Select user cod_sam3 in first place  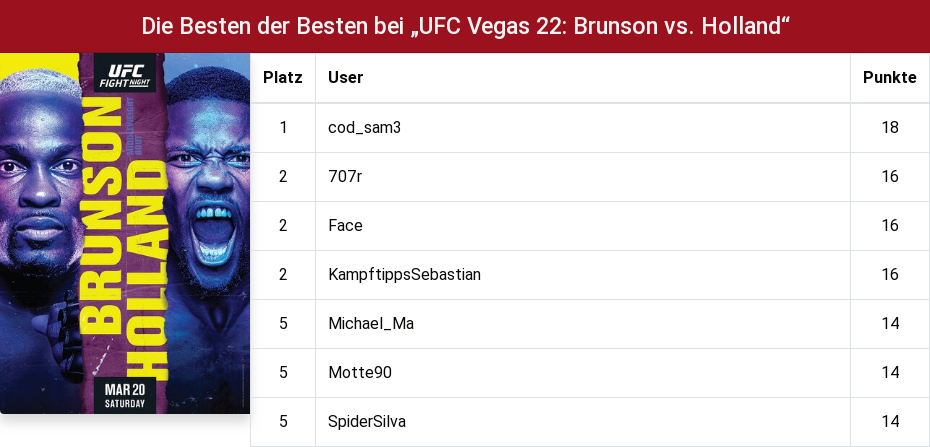click(x=364, y=127)
